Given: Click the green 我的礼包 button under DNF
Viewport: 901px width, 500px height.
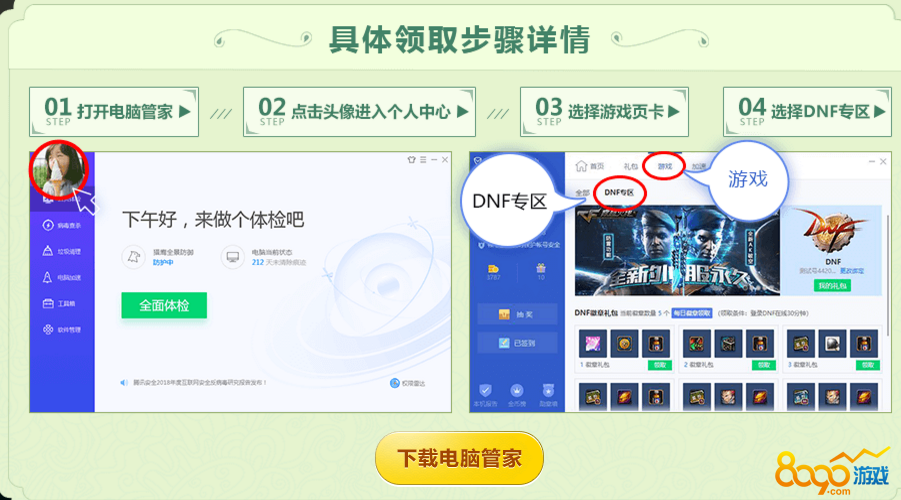Looking at the screenshot, I should pos(832,286).
